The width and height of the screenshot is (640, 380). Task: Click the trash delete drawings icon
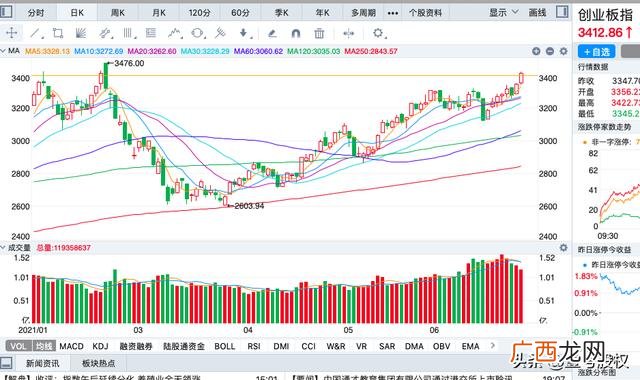pos(319,33)
